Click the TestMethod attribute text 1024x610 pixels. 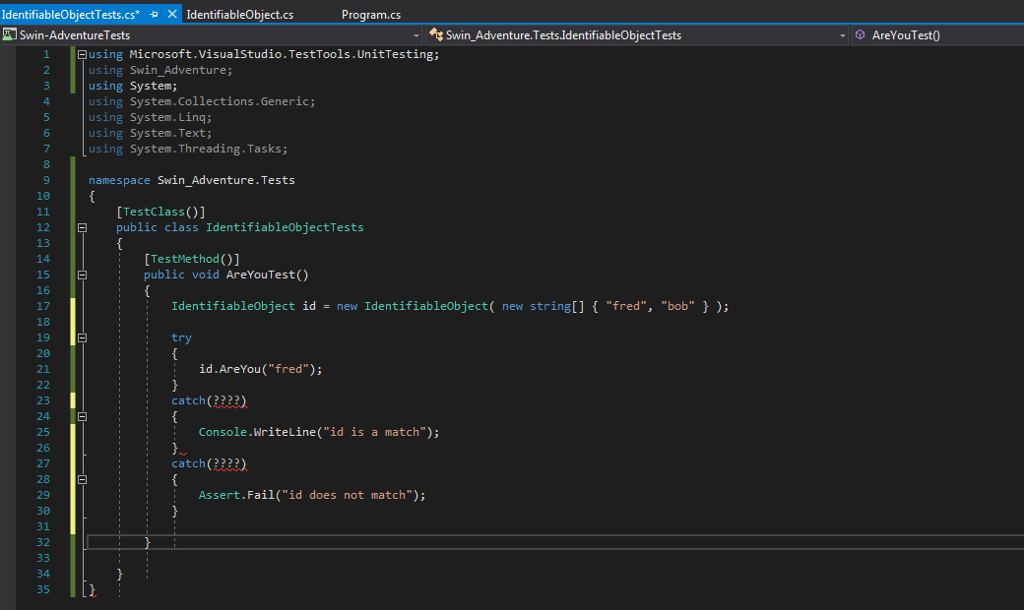coord(184,259)
